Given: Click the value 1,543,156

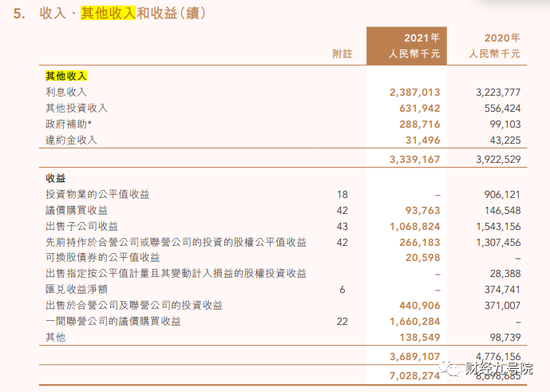Looking at the screenshot, I should 498,227.
